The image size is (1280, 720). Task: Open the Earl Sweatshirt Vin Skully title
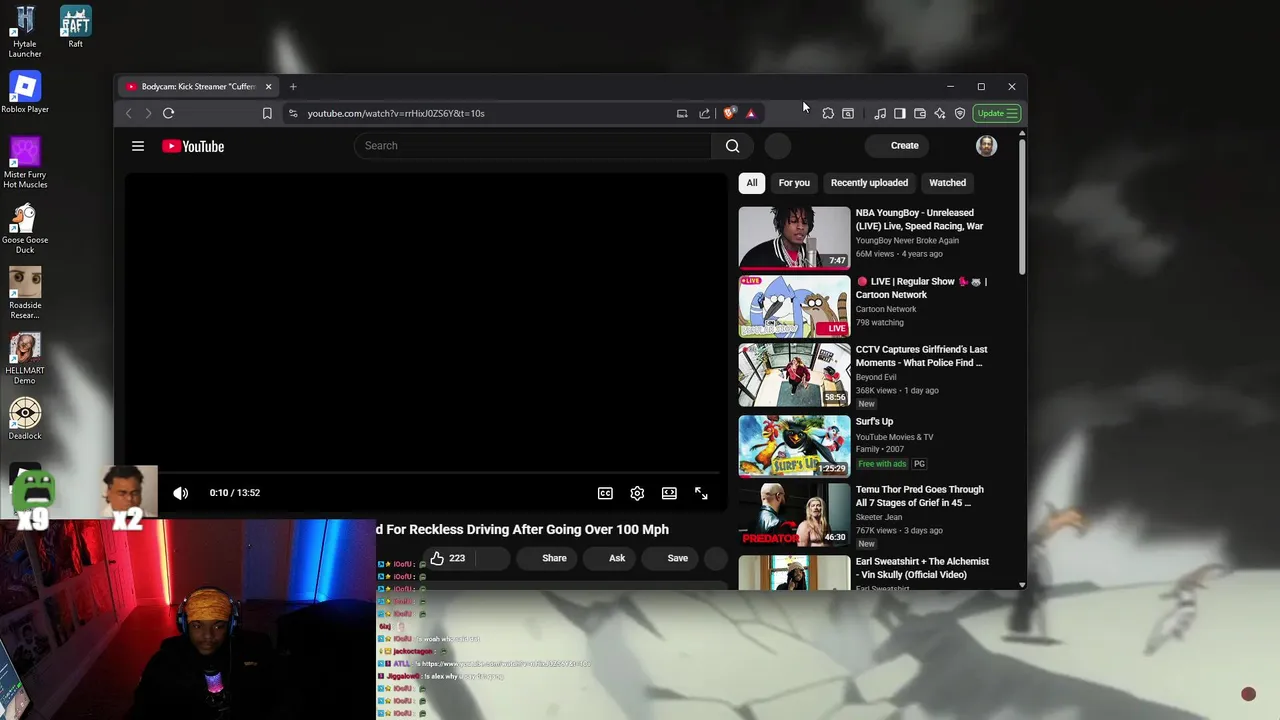922,568
